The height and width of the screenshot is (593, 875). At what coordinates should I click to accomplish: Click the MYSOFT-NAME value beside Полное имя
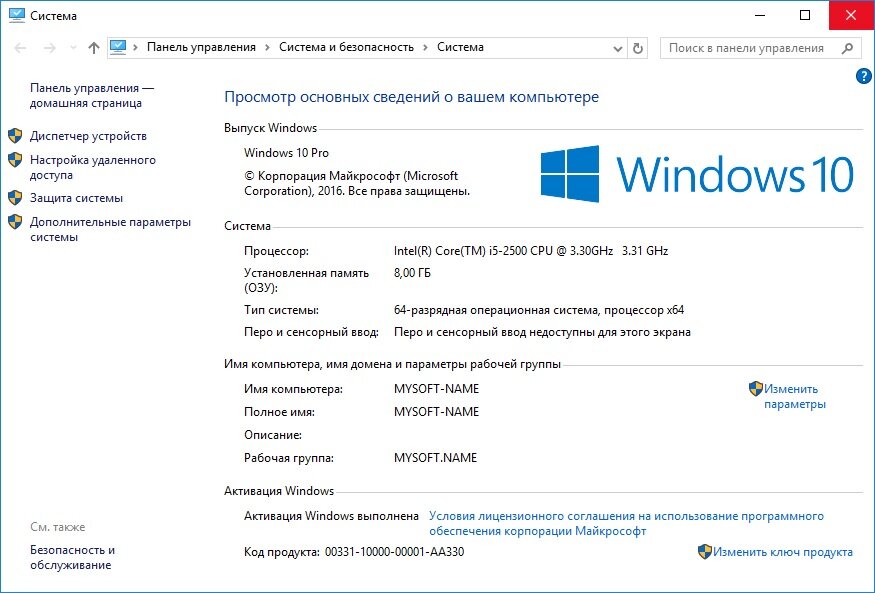(x=436, y=412)
